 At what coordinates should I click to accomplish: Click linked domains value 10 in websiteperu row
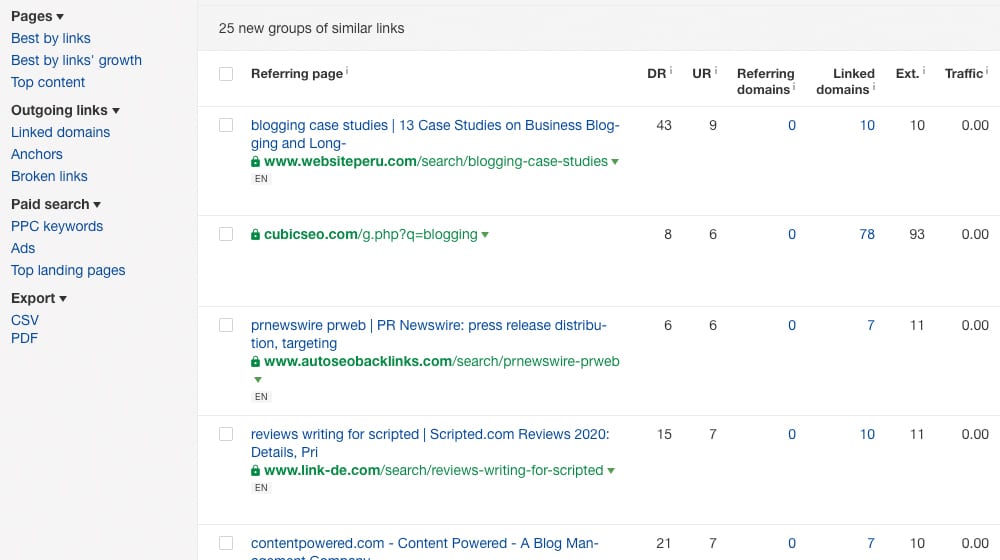[867, 125]
